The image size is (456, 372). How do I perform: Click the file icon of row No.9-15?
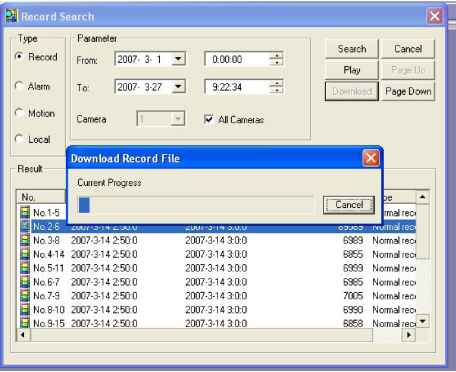25,323
